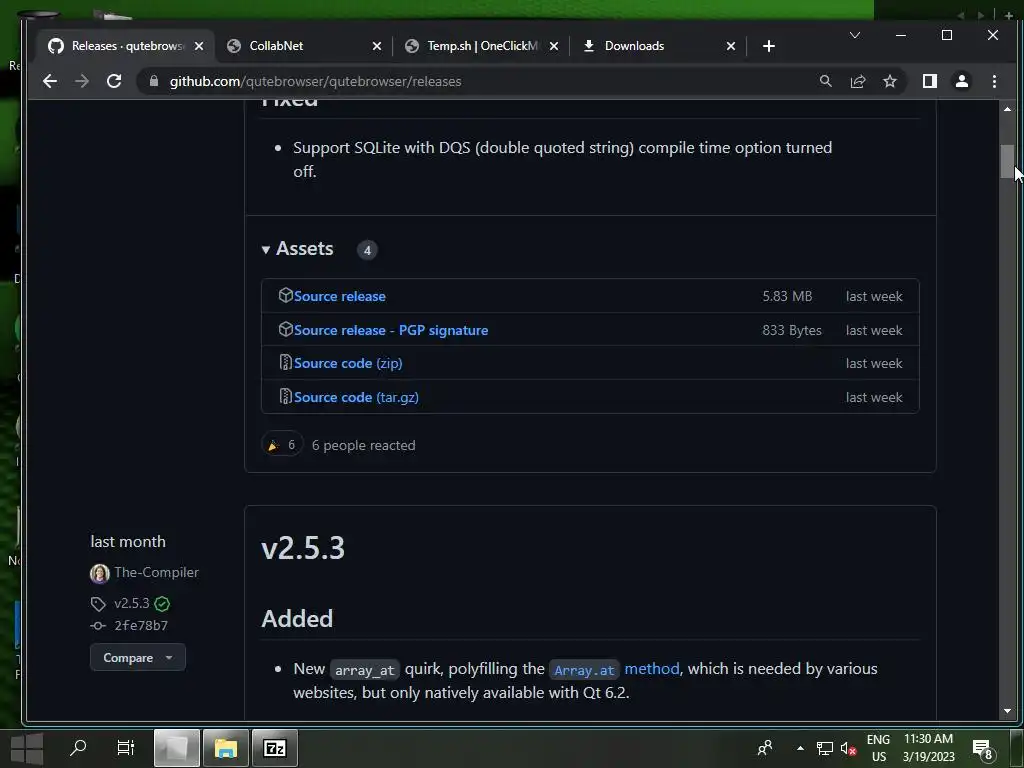Open the network tray icon
This screenshot has height=768, width=1024.
[825, 748]
